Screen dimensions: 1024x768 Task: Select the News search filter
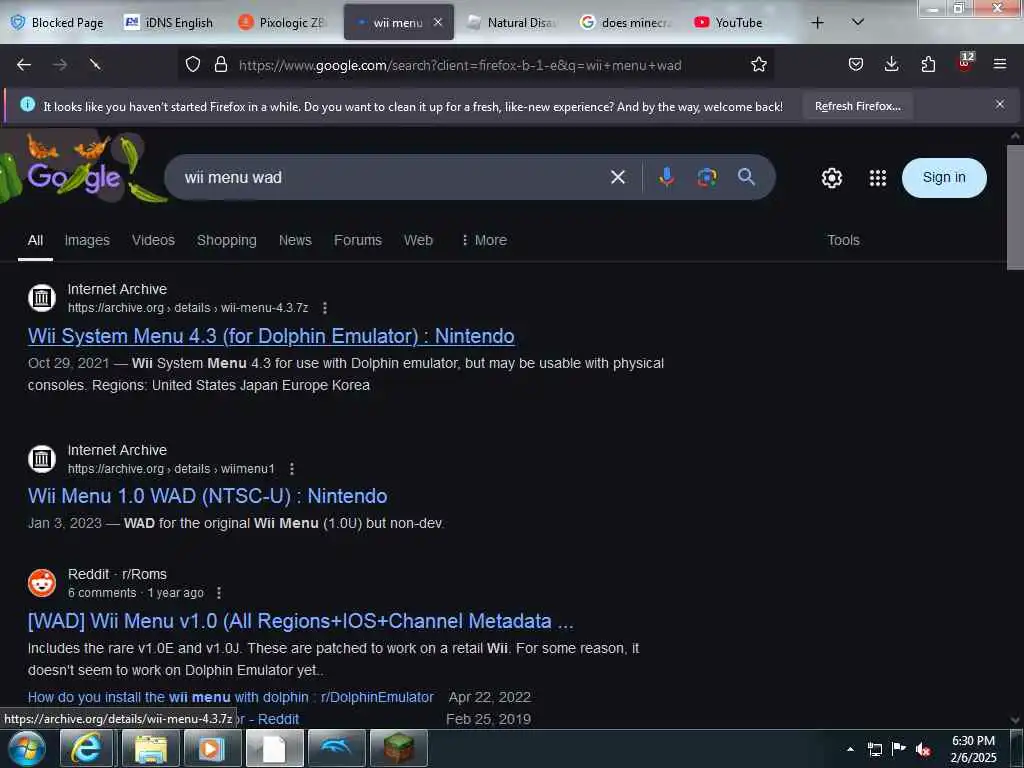[295, 240]
